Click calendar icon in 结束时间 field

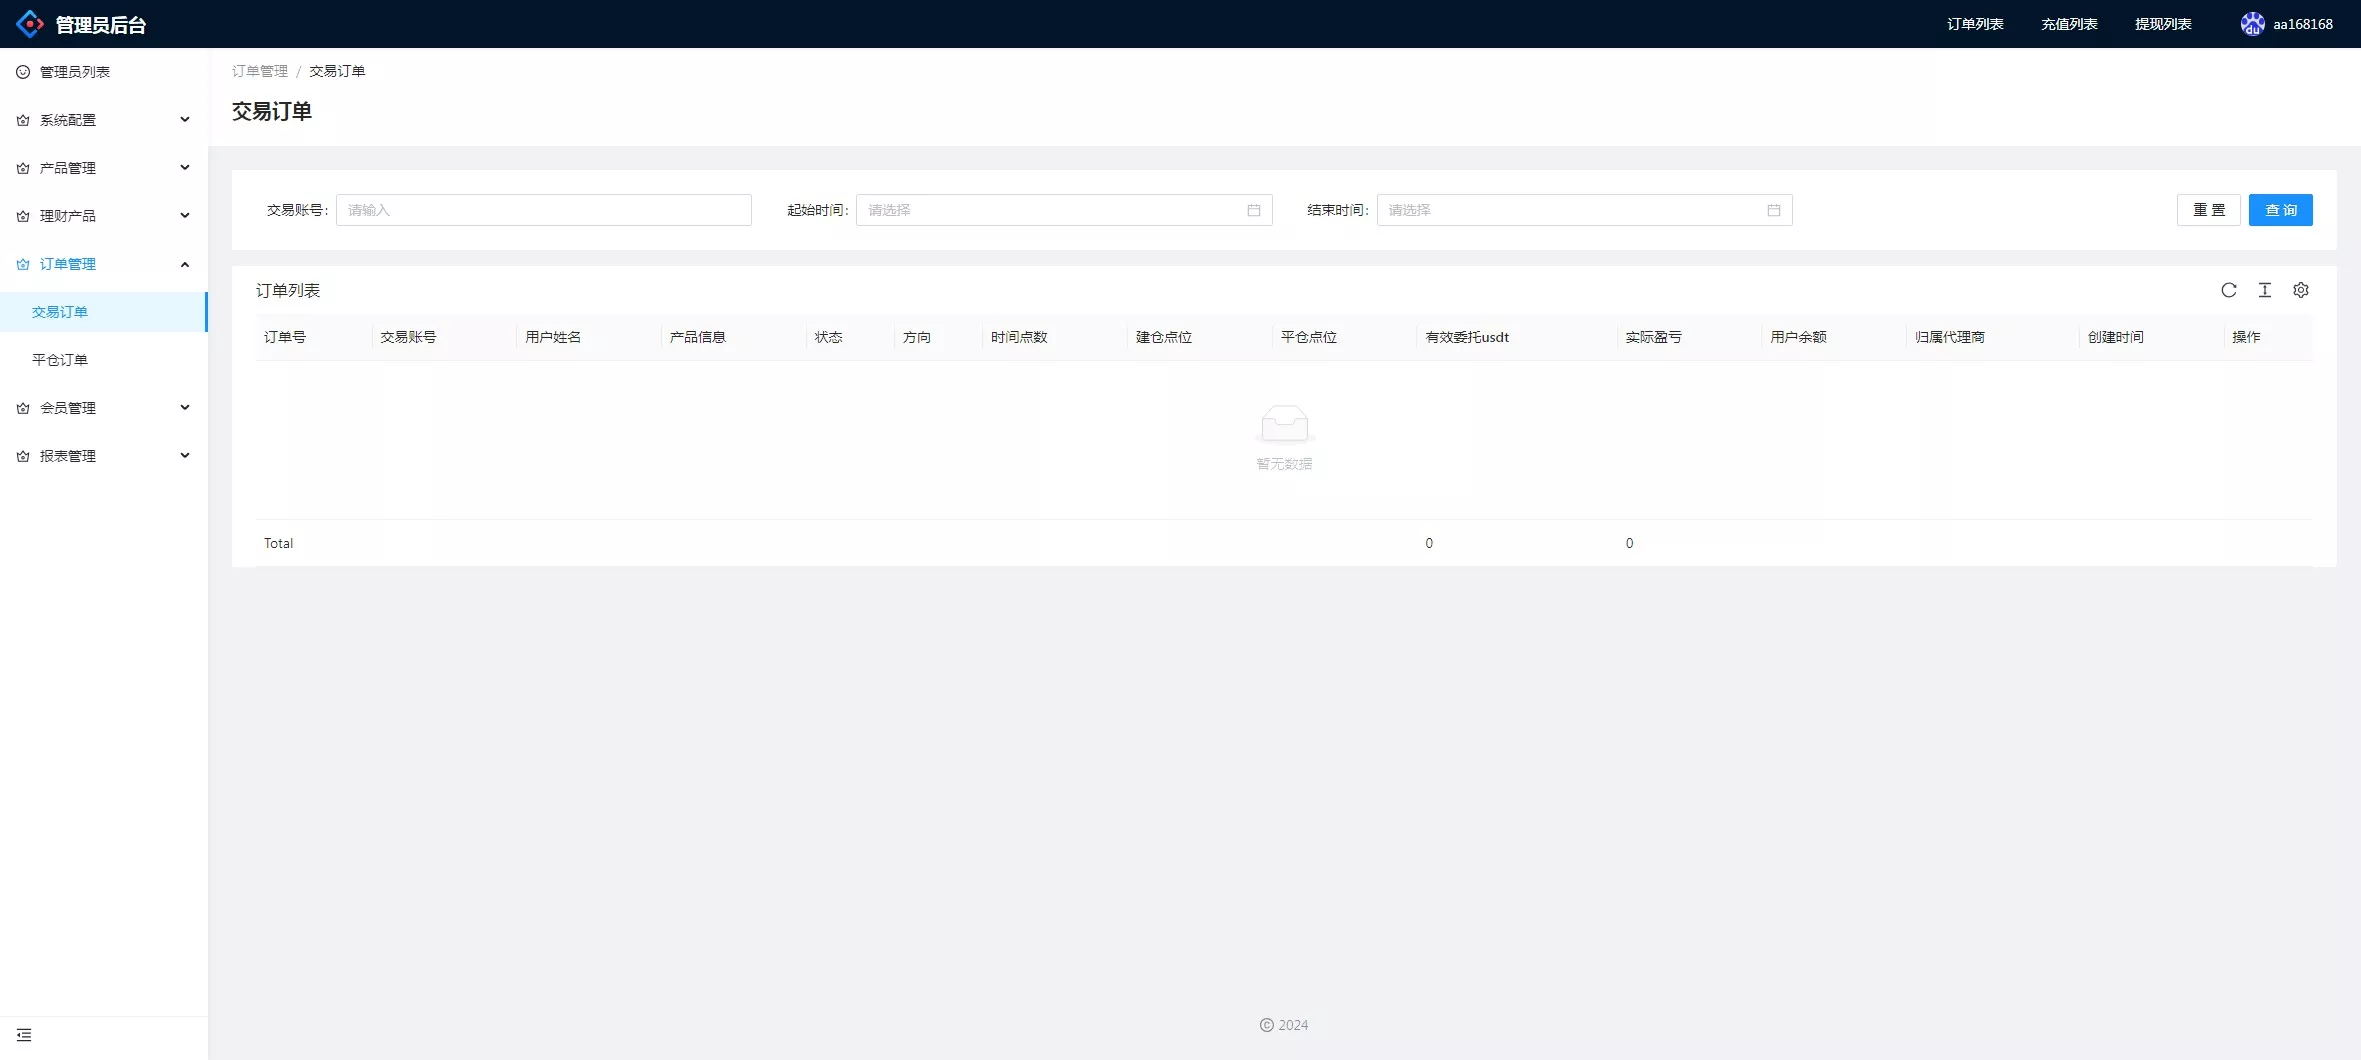[x=1774, y=210]
